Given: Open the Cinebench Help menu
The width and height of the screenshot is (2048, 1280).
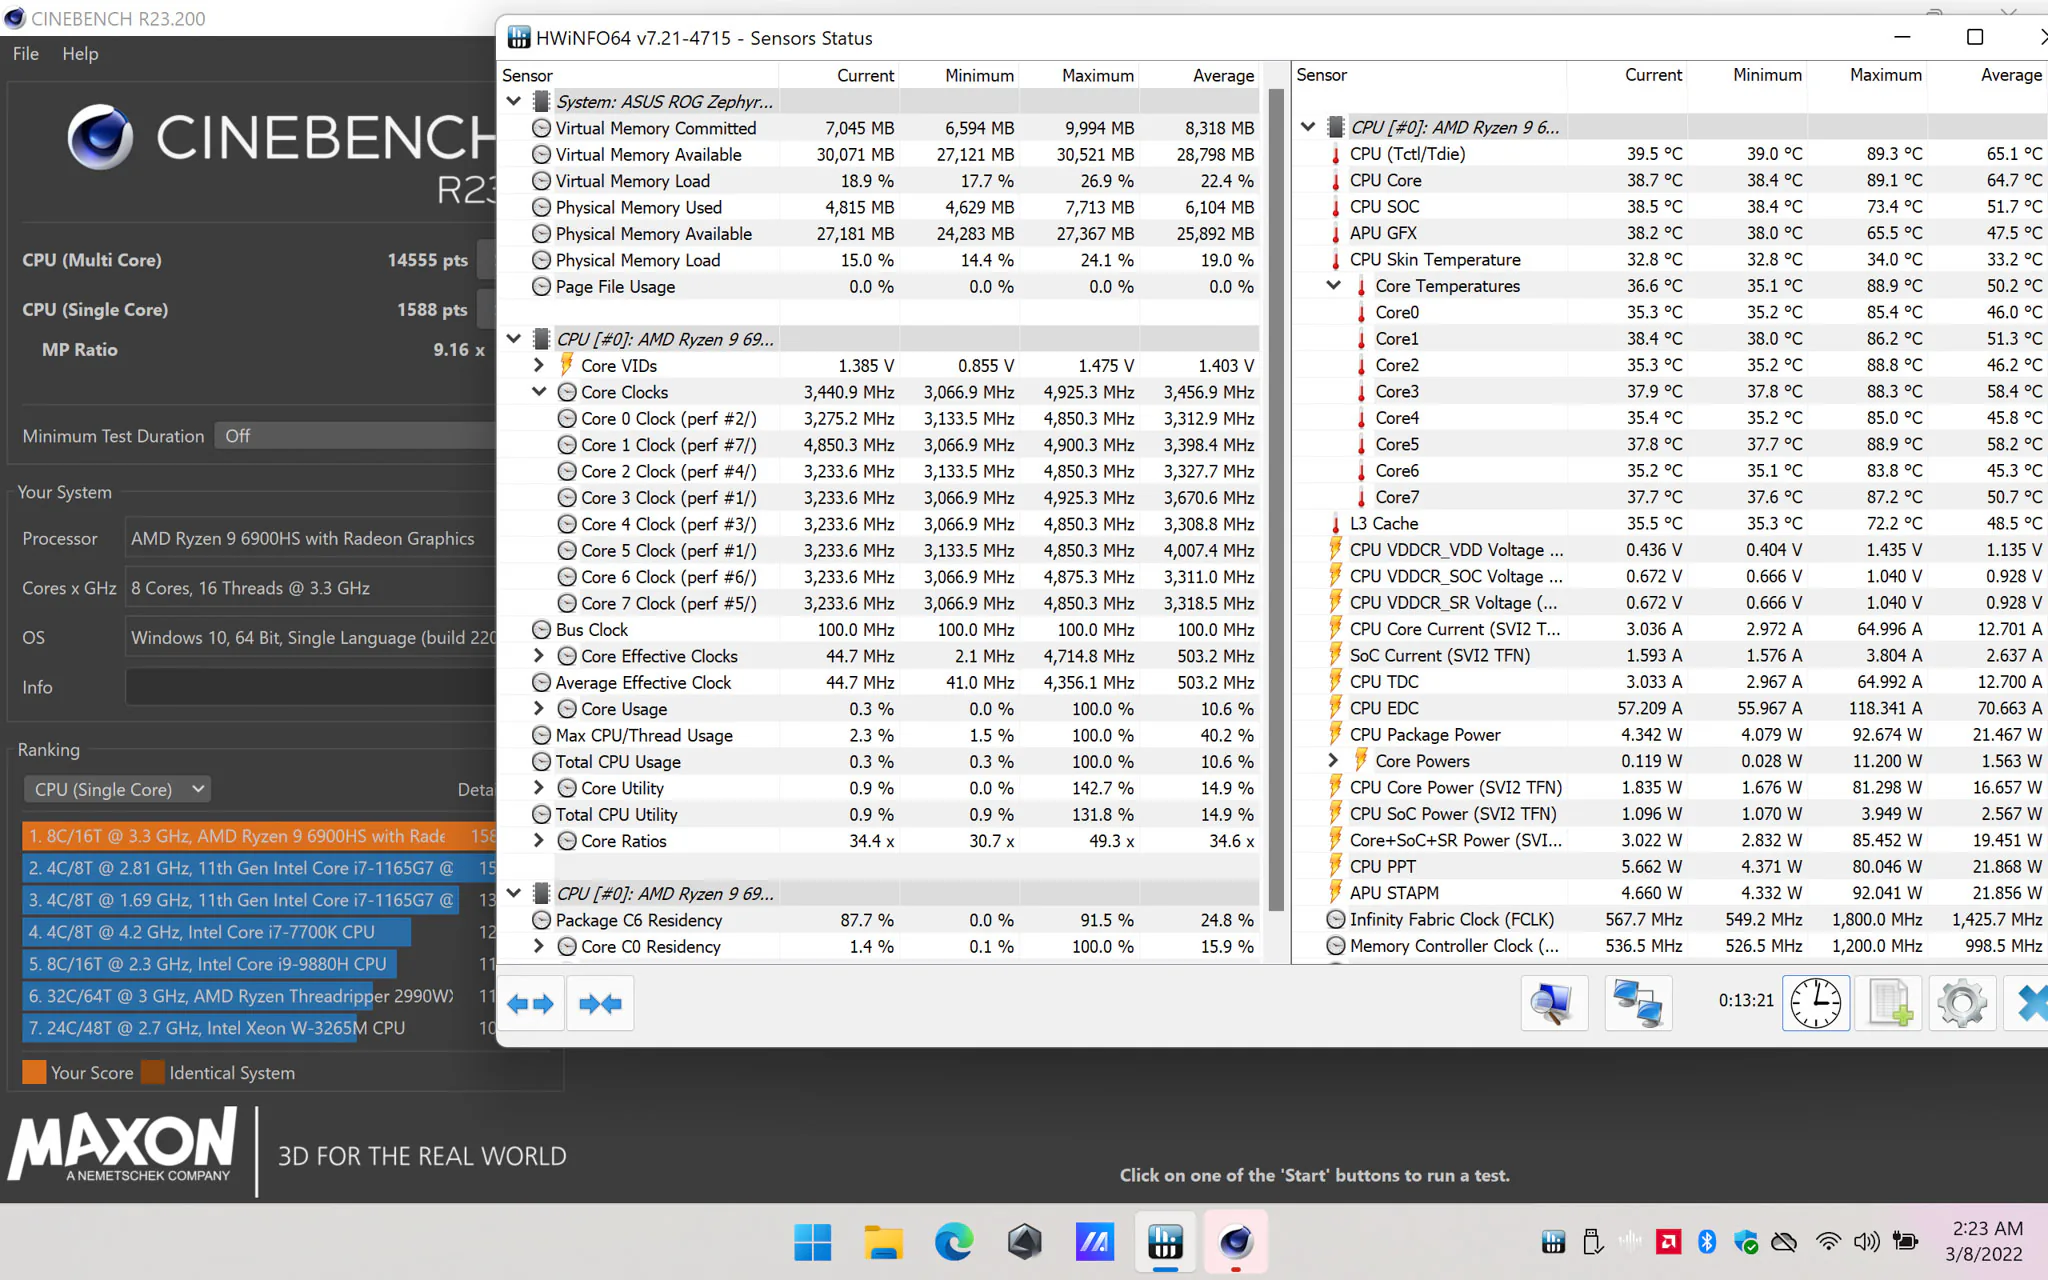Looking at the screenshot, I should [80, 54].
